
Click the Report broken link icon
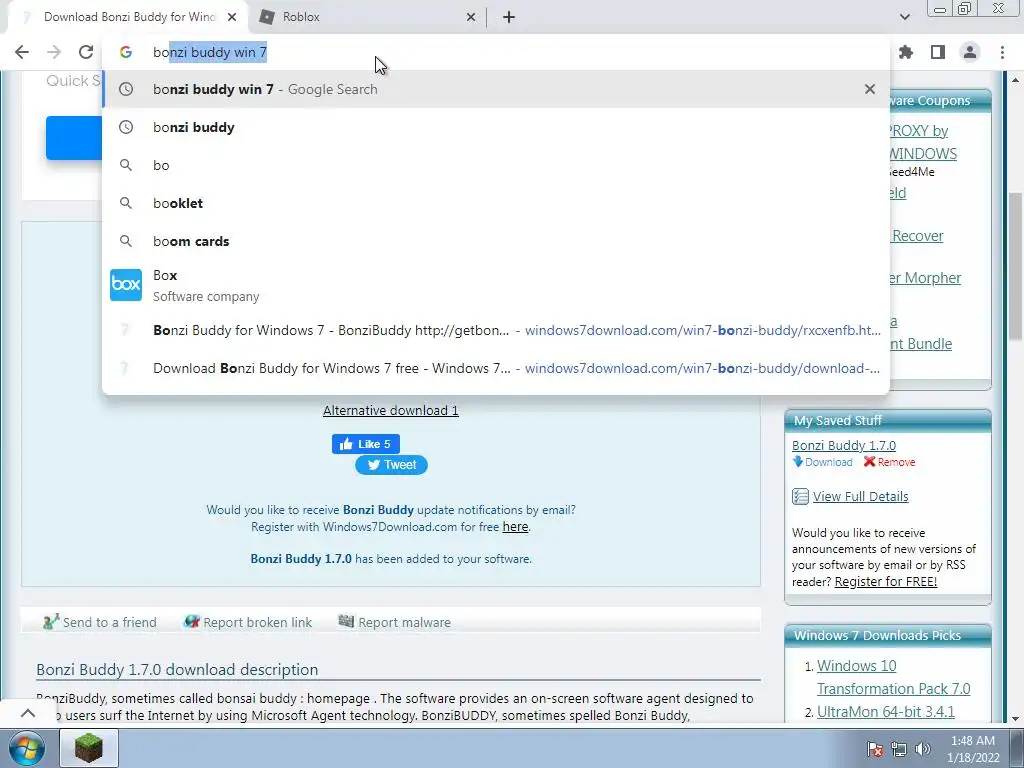(191, 621)
